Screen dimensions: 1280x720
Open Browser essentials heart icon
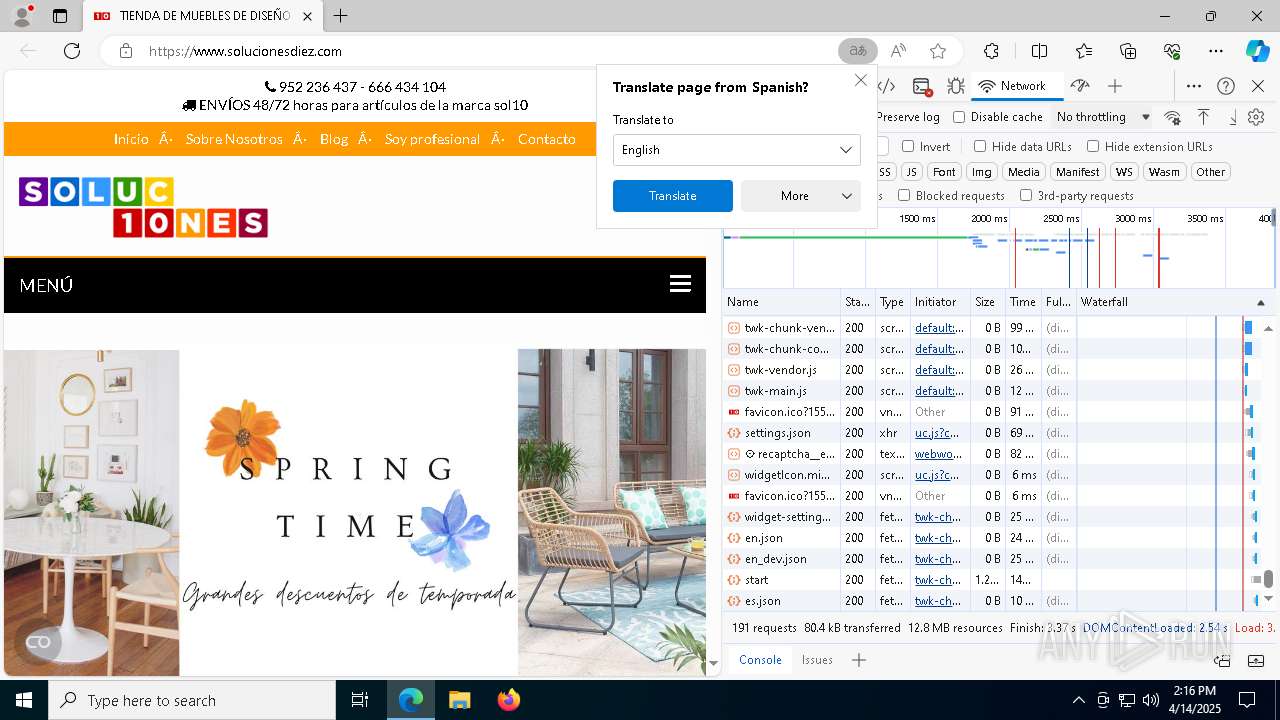pos(1172,51)
